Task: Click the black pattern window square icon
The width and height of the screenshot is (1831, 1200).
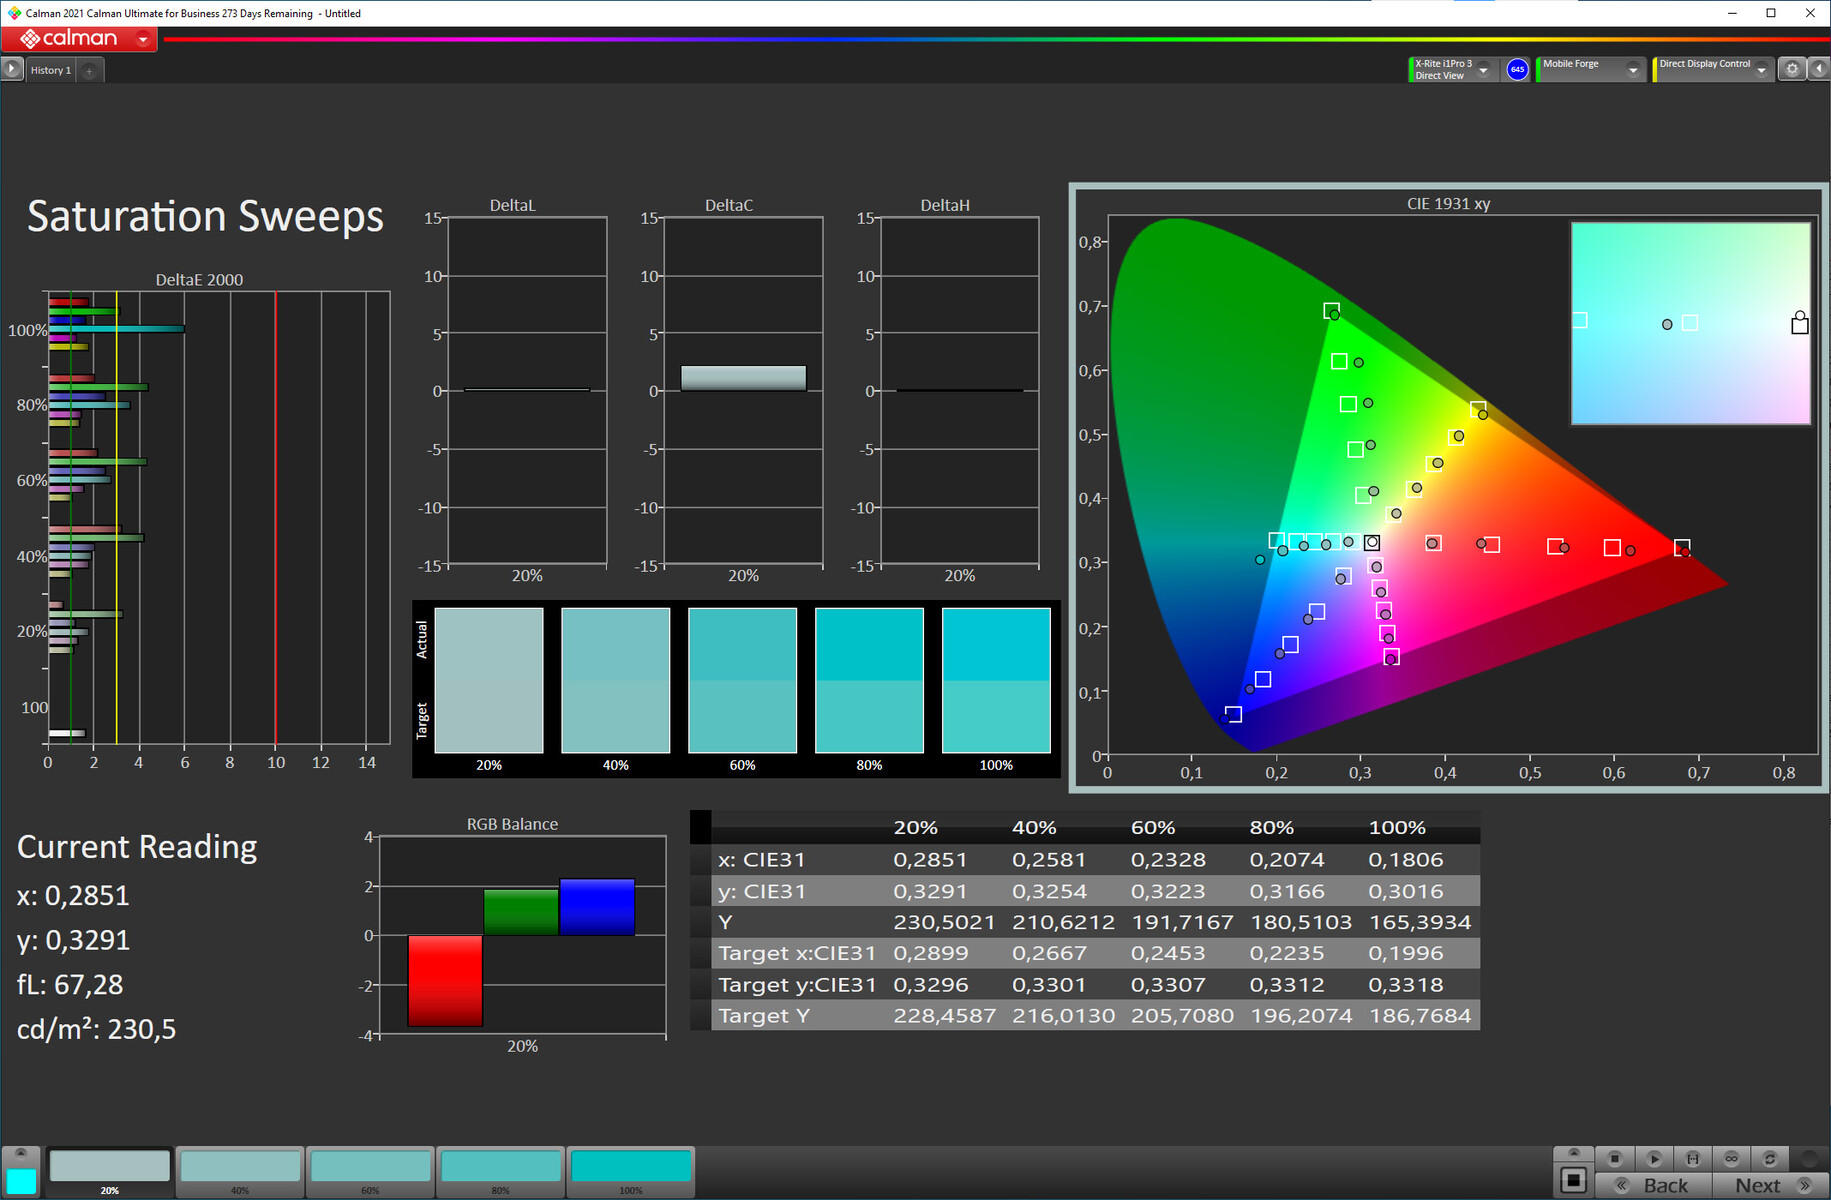Action: coord(1573,1180)
